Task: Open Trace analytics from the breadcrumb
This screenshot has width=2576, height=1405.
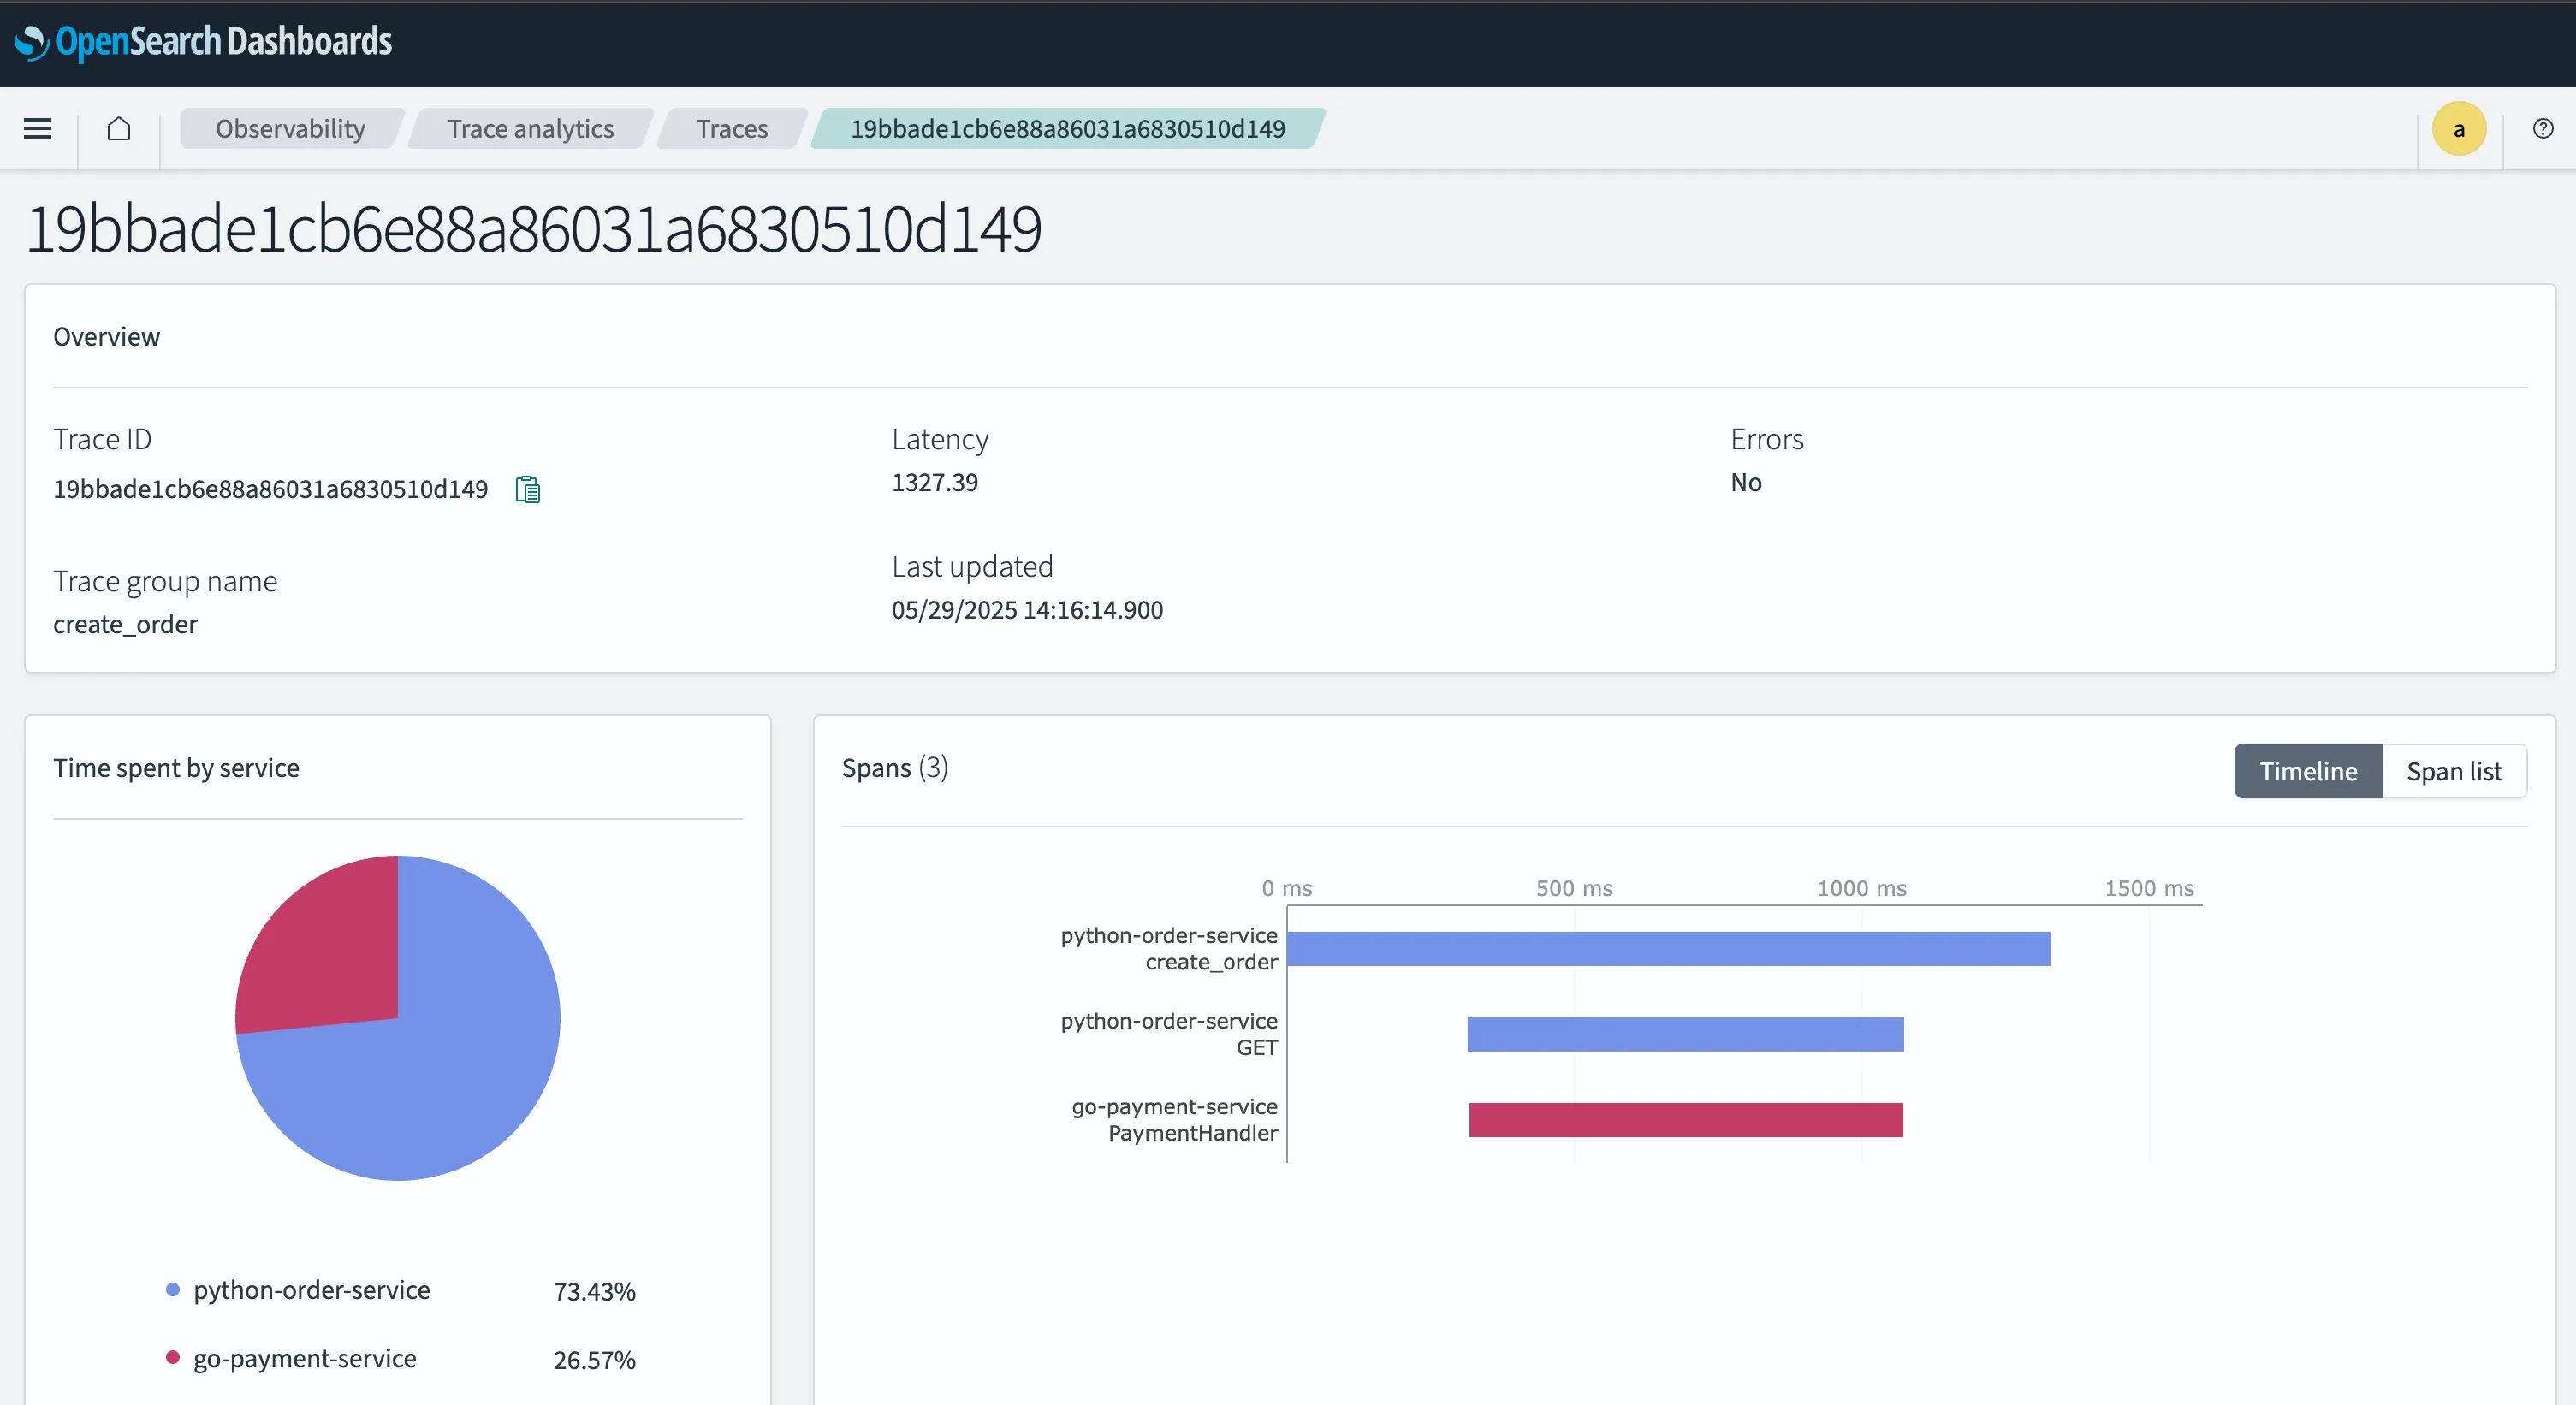Action: pyautogui.click(x=530, y=128)
